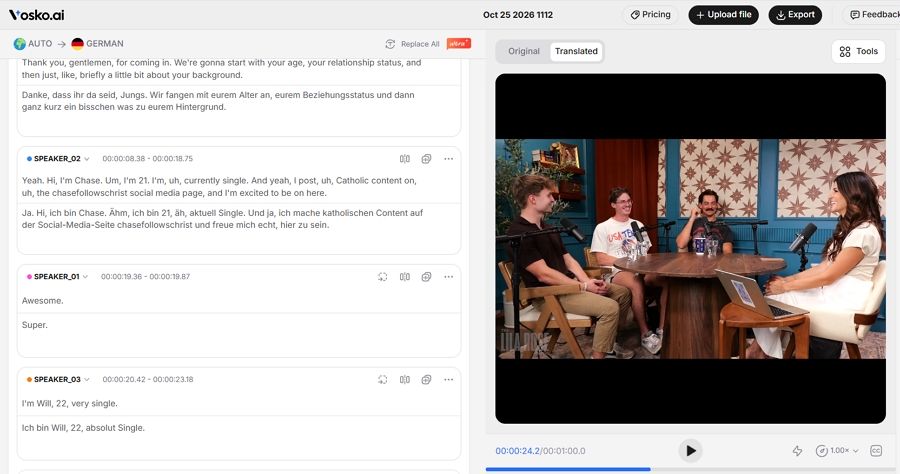Export the translated transcript
Viewport: 900px width, 474px height.
(795, 15)
